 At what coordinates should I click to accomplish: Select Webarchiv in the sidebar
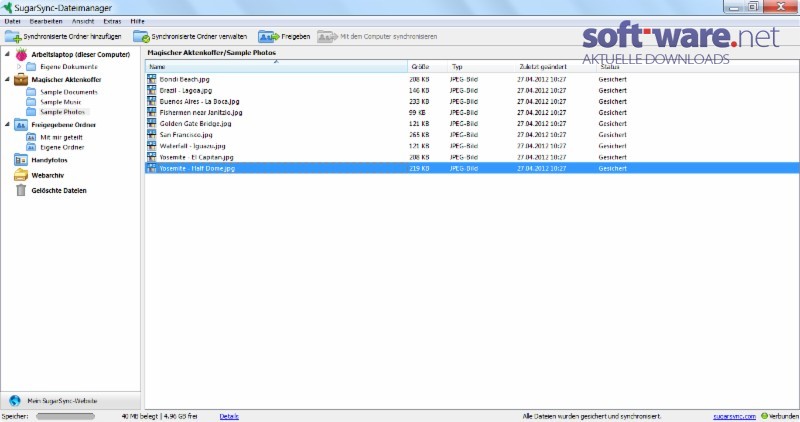point(47,175)
